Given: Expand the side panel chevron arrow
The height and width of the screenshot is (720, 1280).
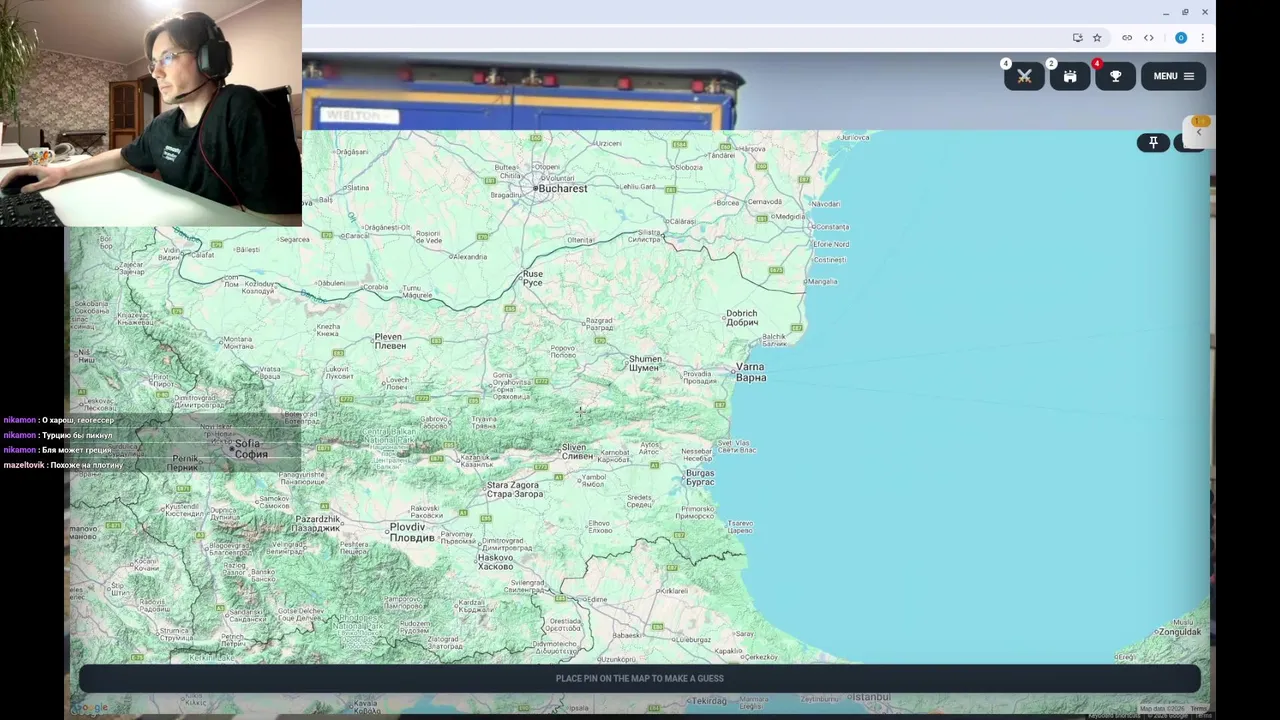Looking at the screenshot, I should [1198, 131].
